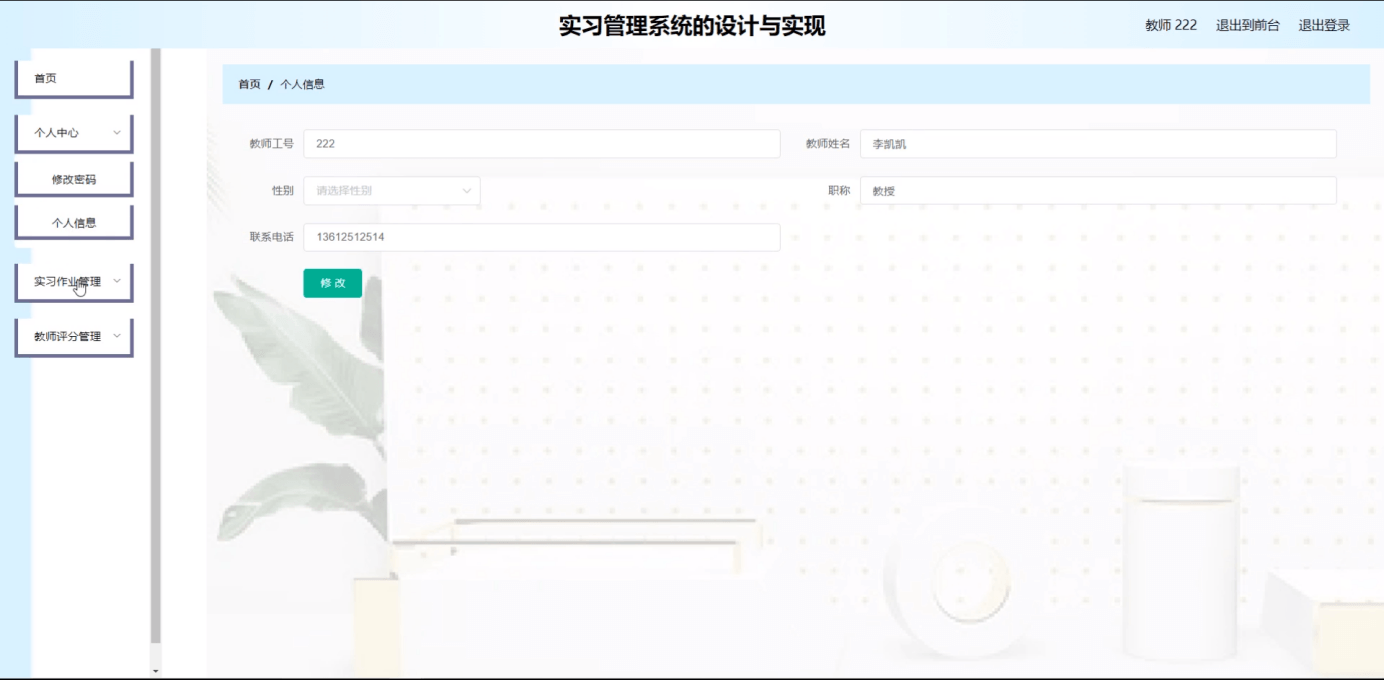1384x680 pixels.
Task: Click the sidebar vertical scrollbar
Action: 155,345
